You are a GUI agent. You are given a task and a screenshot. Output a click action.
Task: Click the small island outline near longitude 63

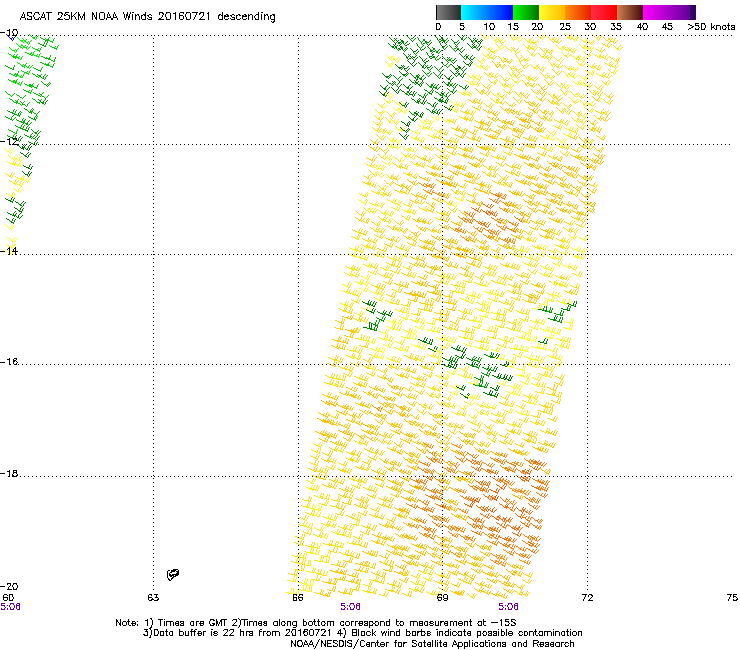click(x=173, y=574)
